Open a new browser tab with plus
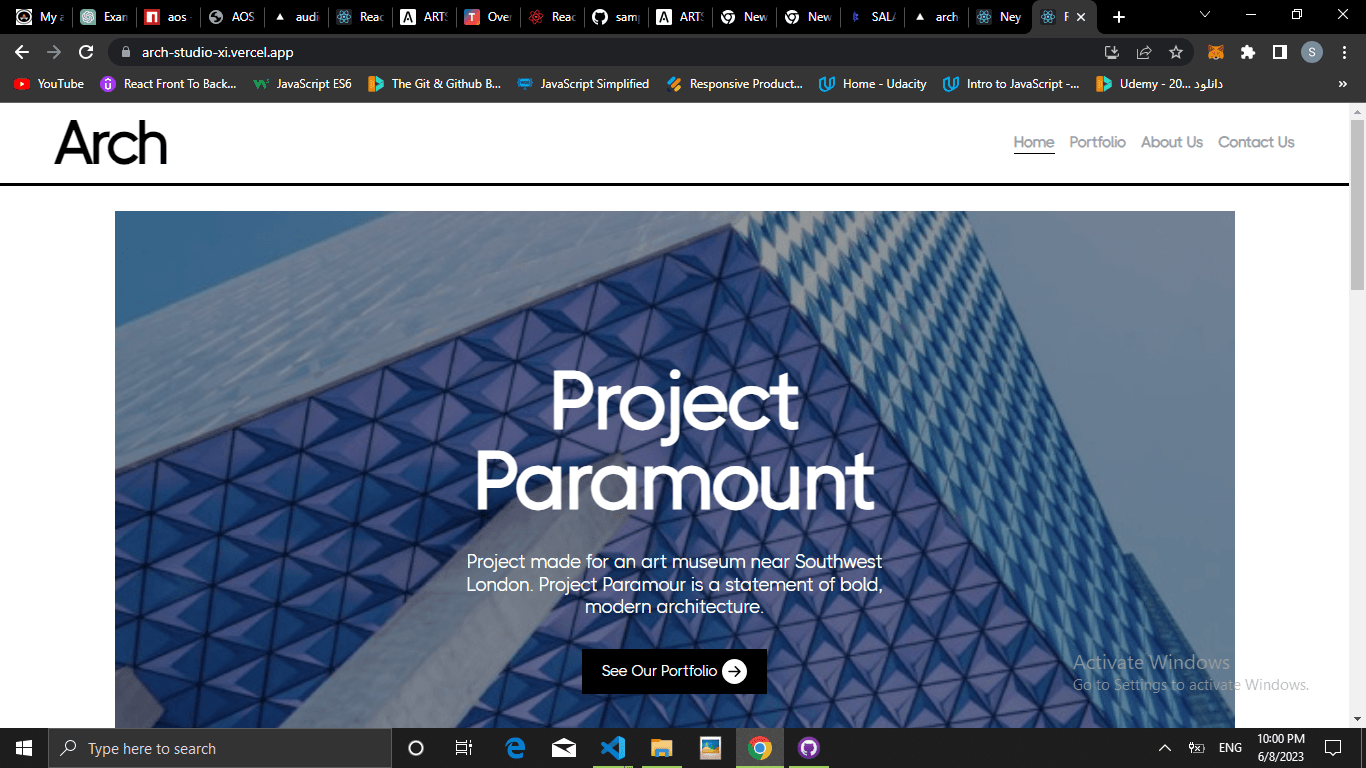The width and height of the screenshot is (1366, 768). tap(1119, 17)
